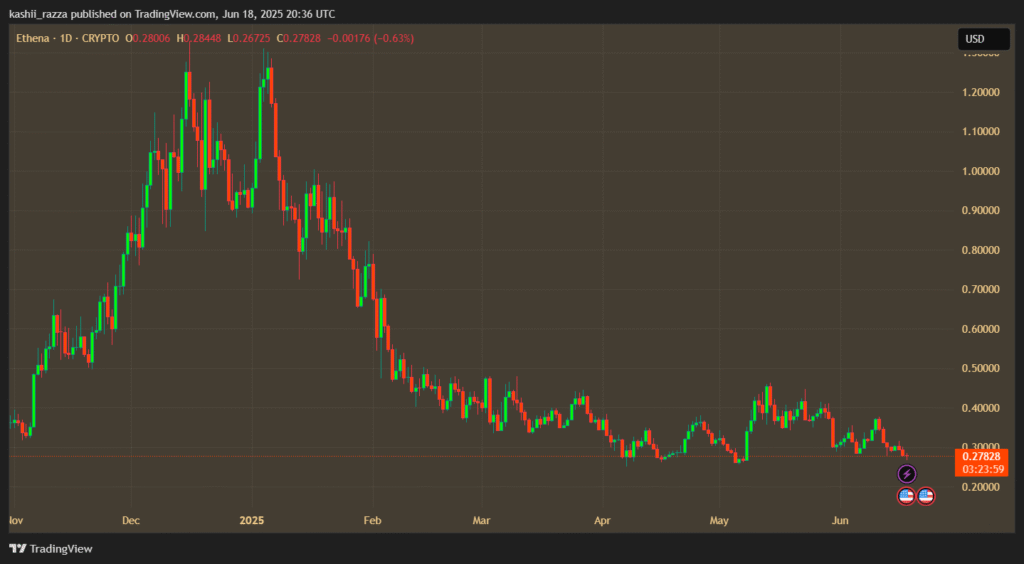Image resolution: width=1024 pixels, height=564 pixels.
Task: Click the change value −0.00176 (−0.63%)
Action: (x=371, y=39)
